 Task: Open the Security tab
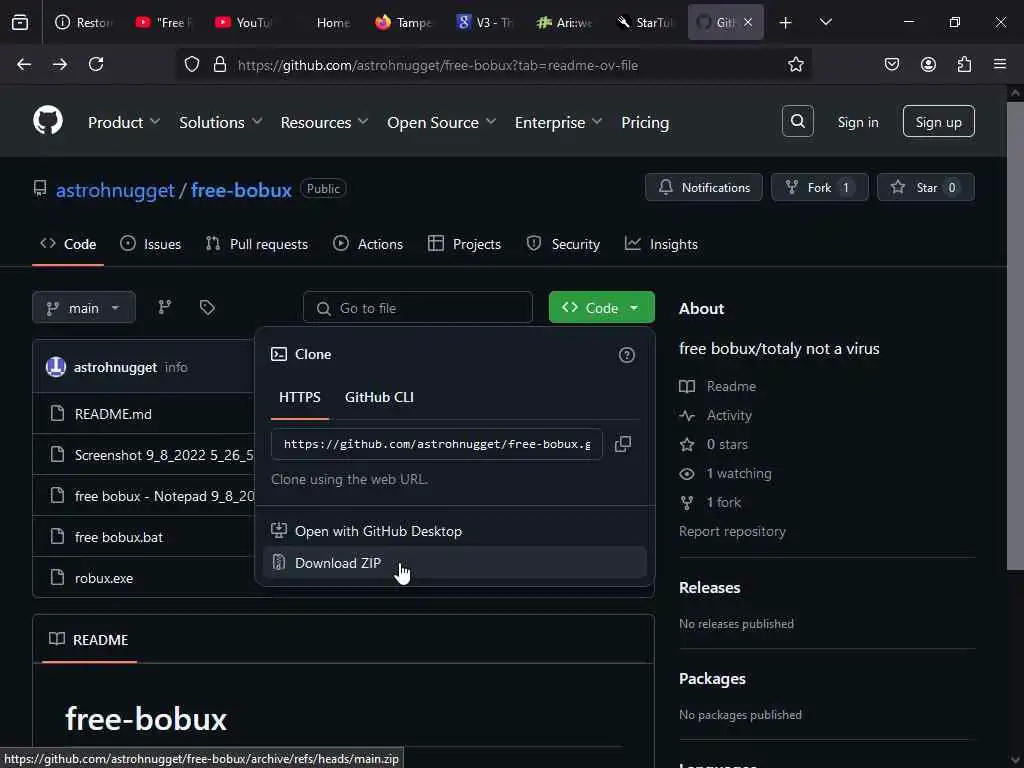tap(563, 244)
